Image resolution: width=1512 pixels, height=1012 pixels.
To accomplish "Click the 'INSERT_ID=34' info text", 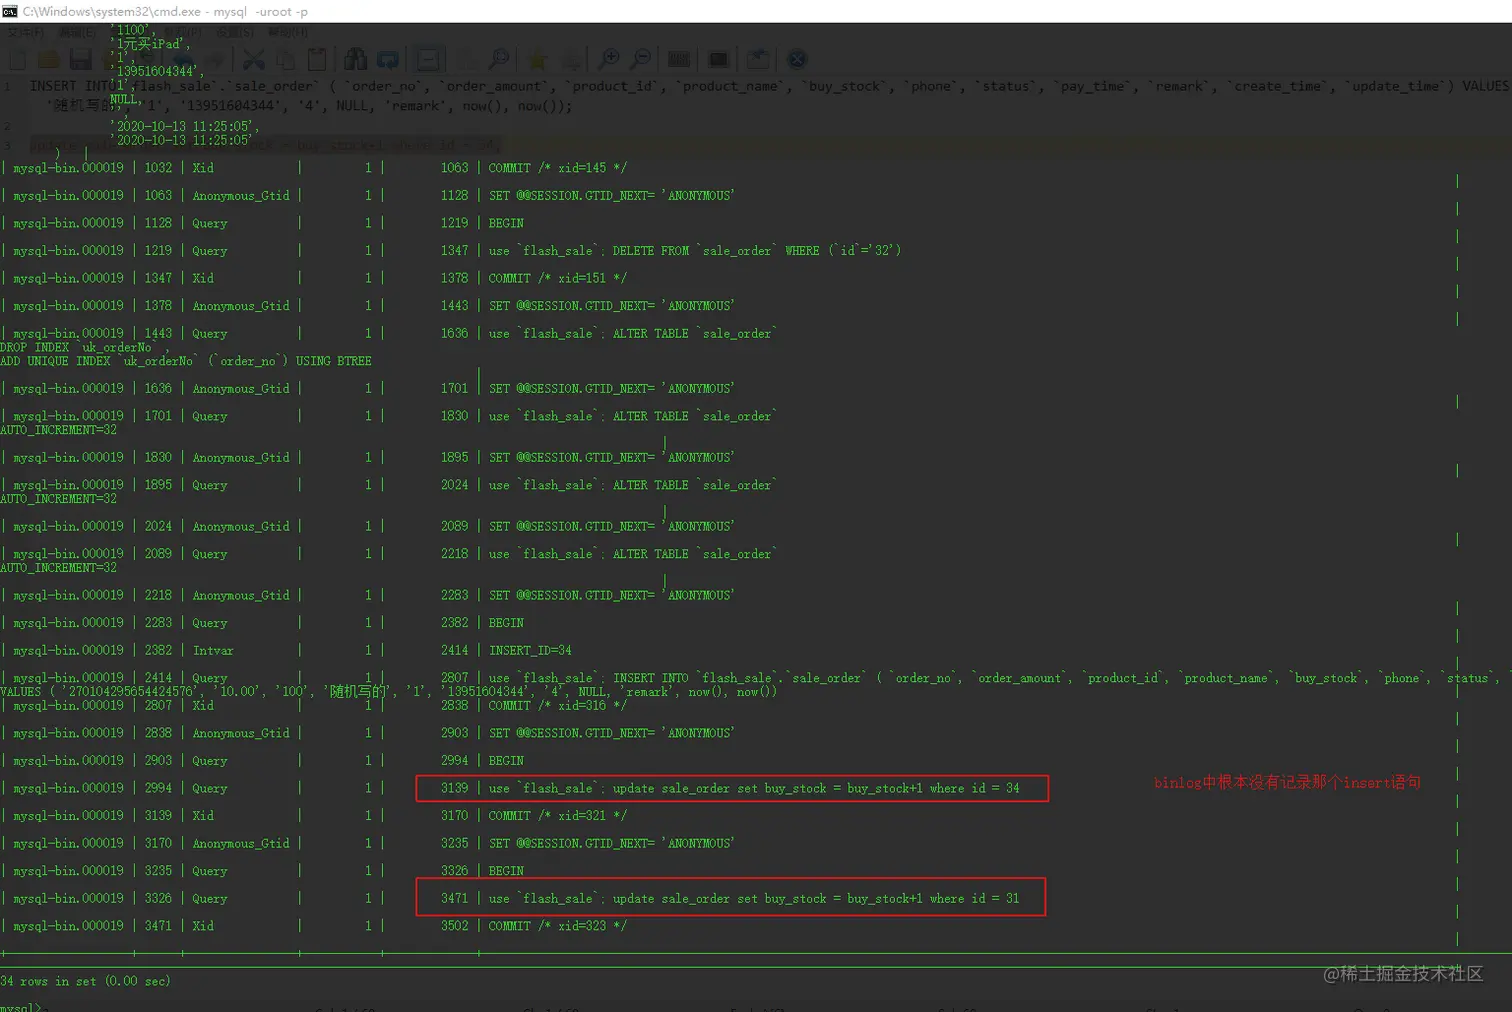I will pyautogui.click(x=530, y=650).
